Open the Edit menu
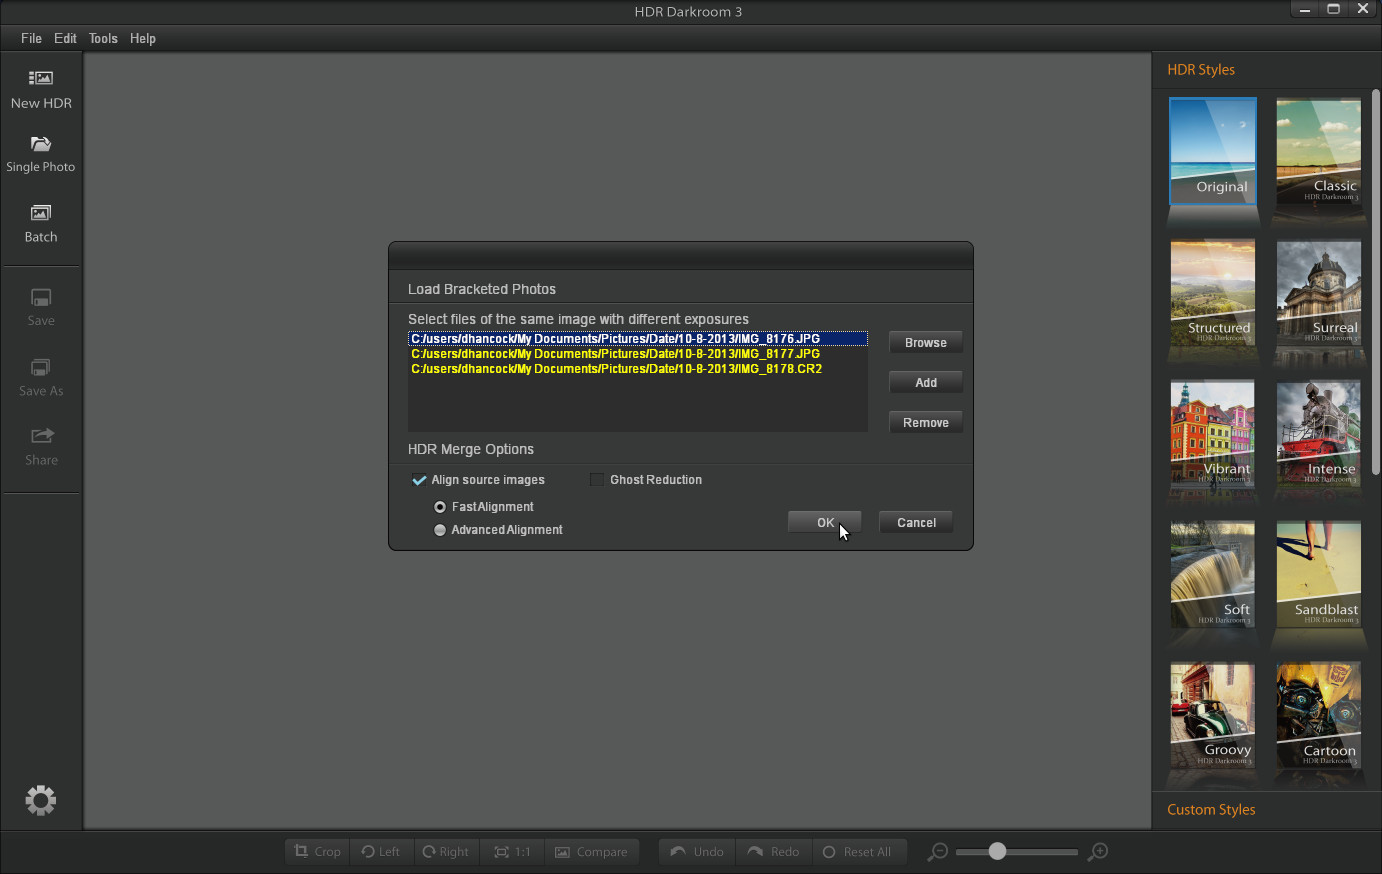 65,38
